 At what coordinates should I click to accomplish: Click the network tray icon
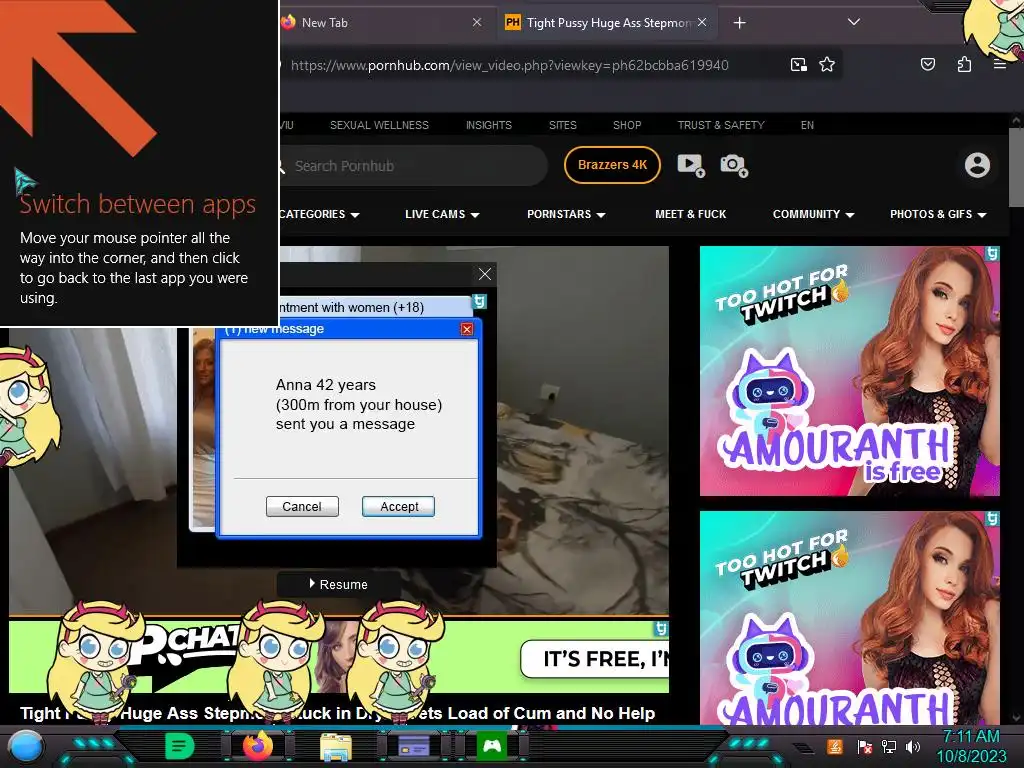pos(889,746)
